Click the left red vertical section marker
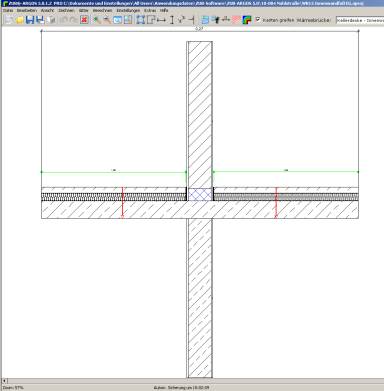The width and height of the screenshot is (384, 391). [x=122, y=202]
